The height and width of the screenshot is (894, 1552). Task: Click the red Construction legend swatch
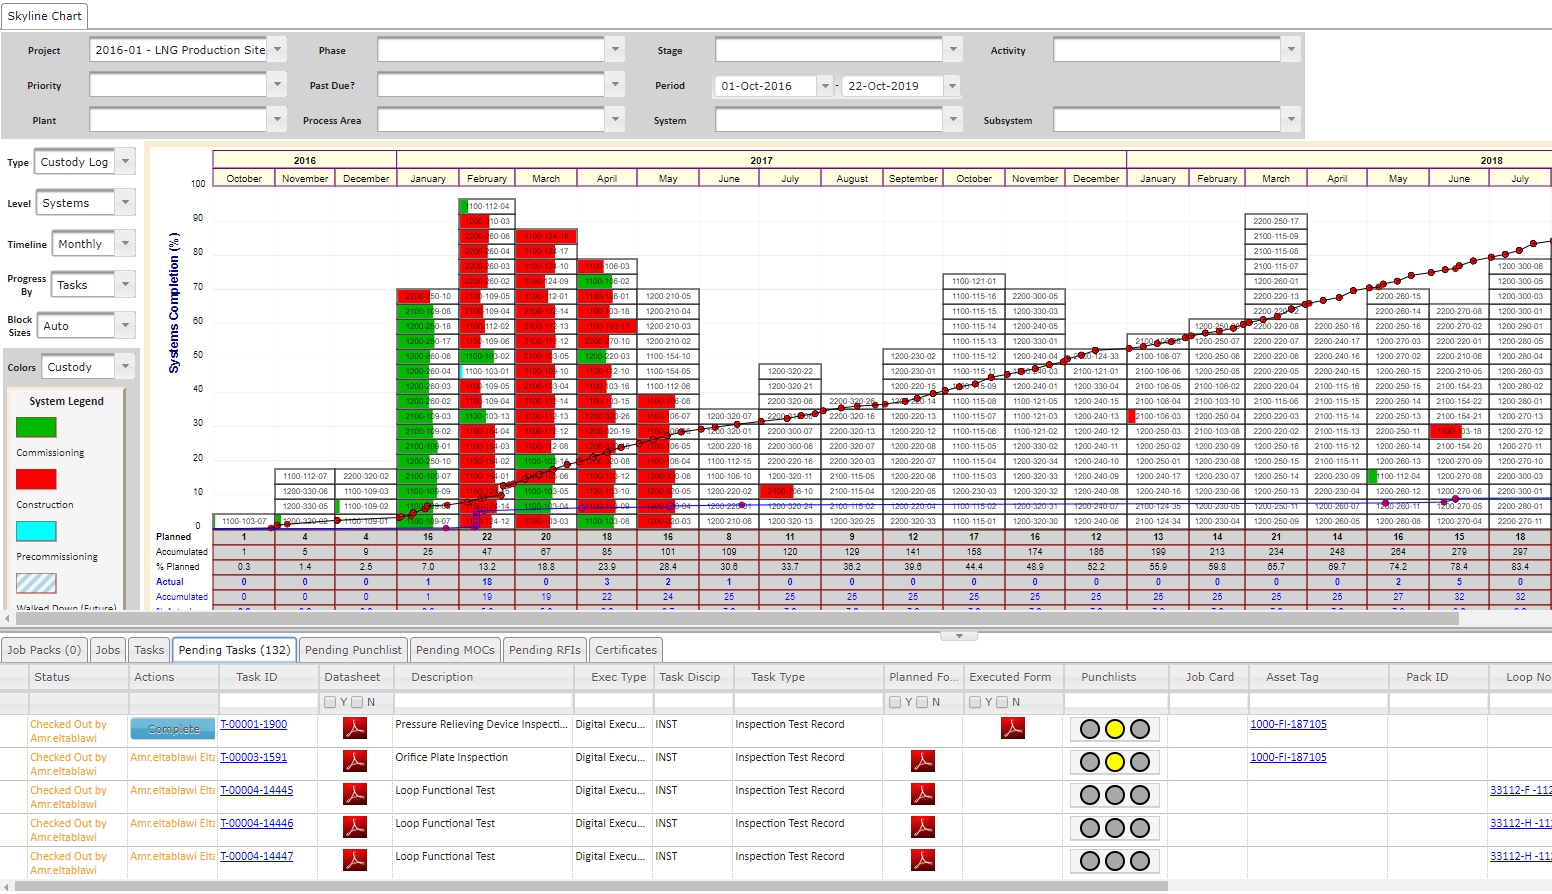[x=36, y=479]
